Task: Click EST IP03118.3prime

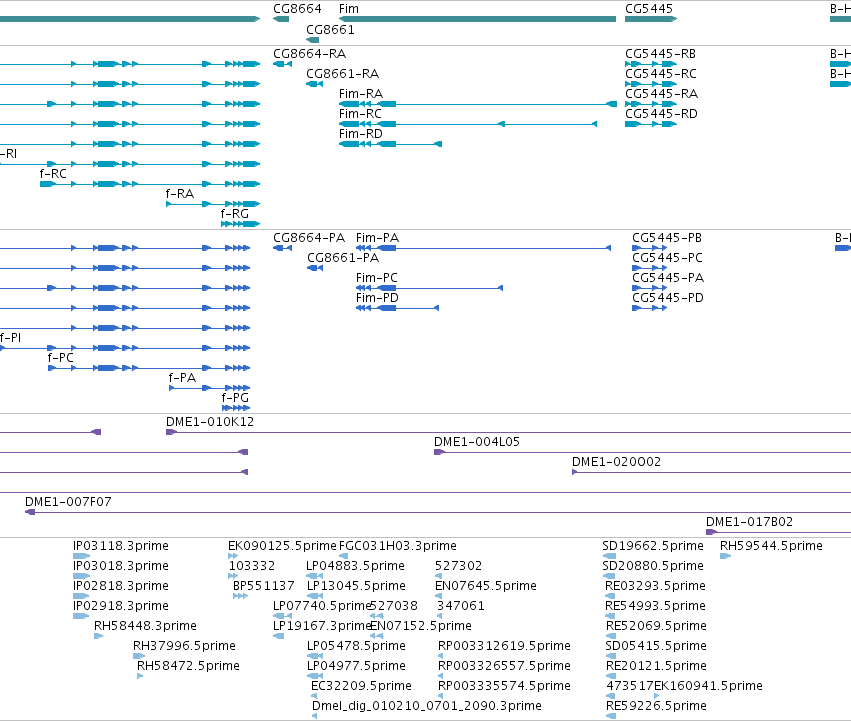Action: (x=121, y=546)
